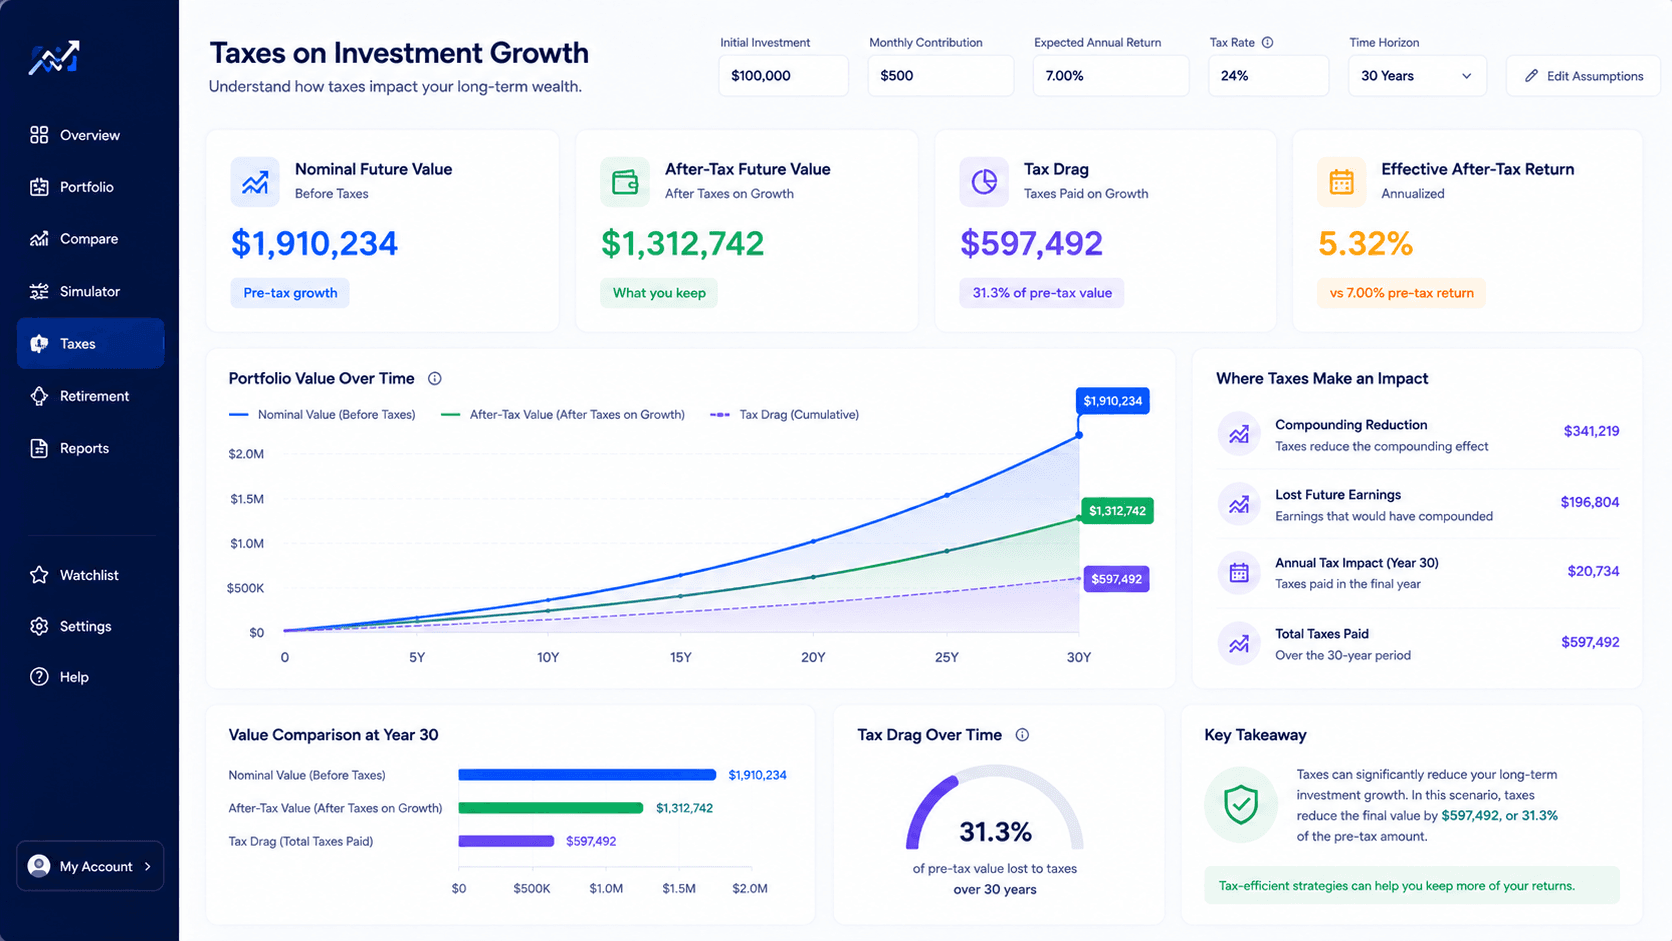Toggle Nominal Value legend series

pos(322,414)
